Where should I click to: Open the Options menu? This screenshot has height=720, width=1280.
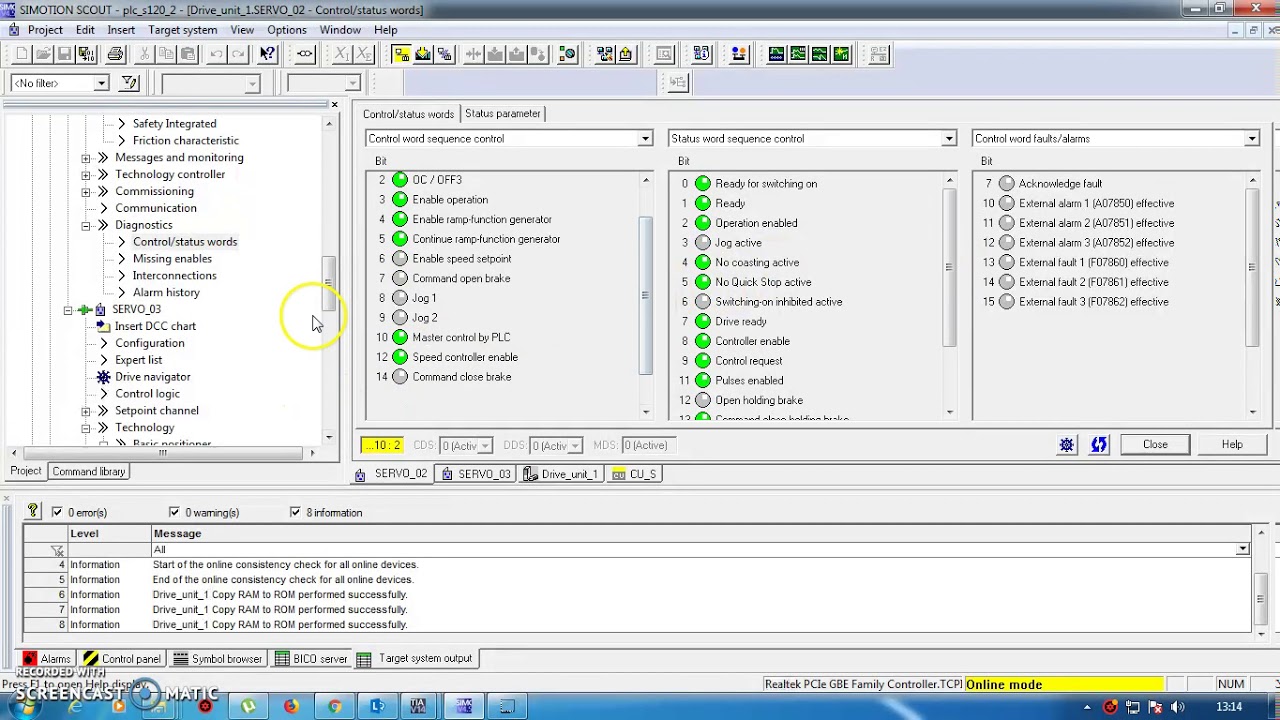pyautogui.click(x=287, y=30)
